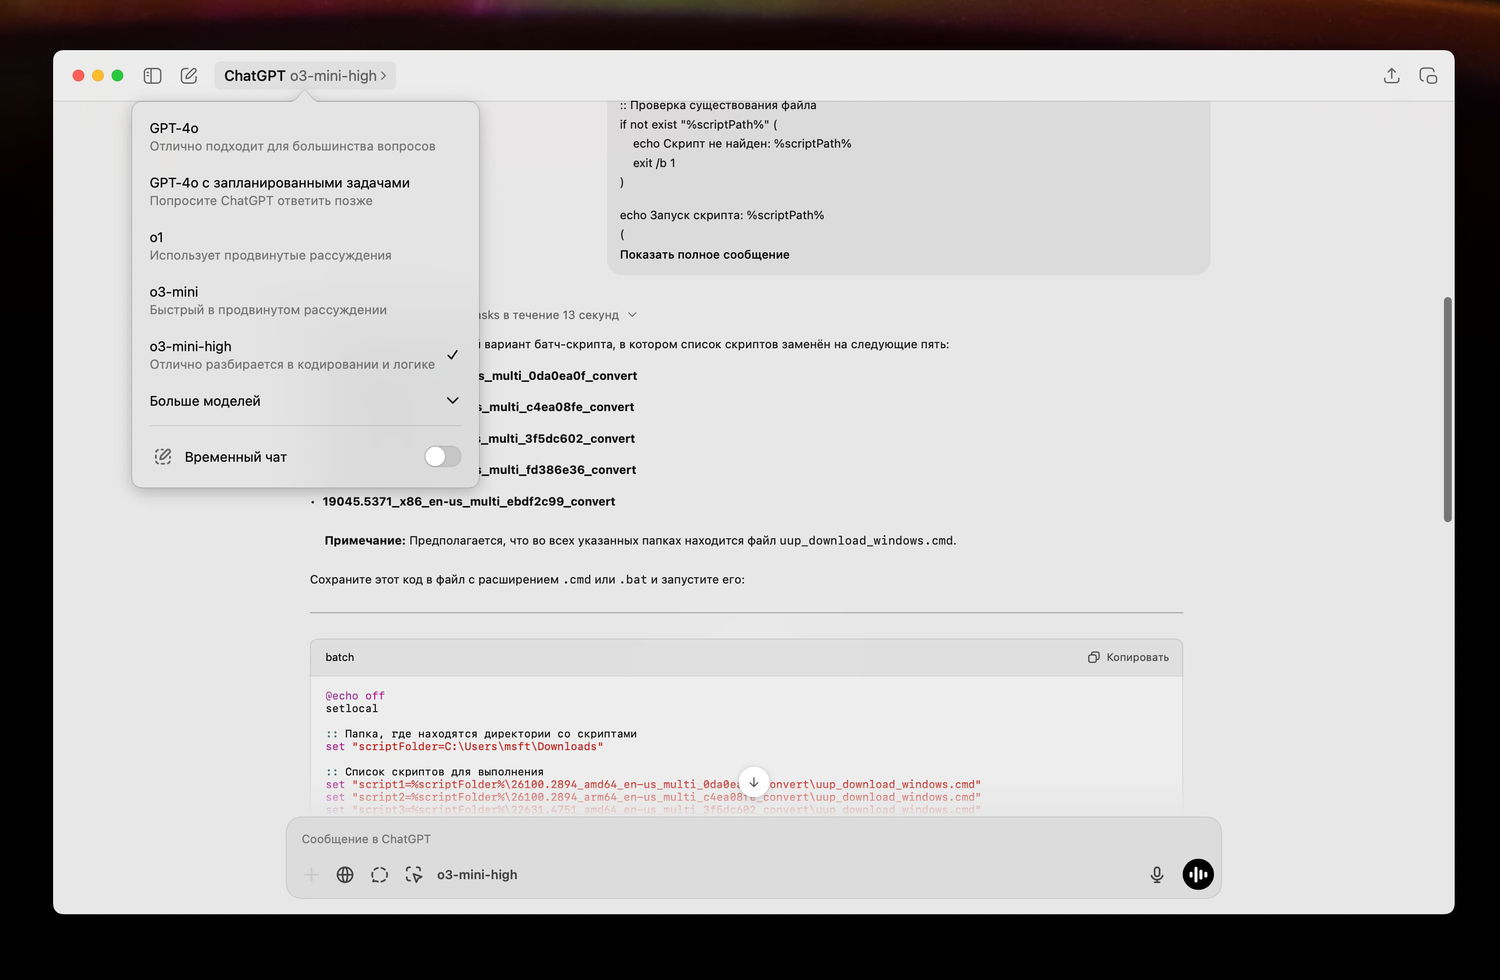Click the 19045.5371_x86_en-us_multi_ebdf2c99_convert list item
Viewport: 1500px width, 980px height.
pyautogui.click(x=469, y=502)
